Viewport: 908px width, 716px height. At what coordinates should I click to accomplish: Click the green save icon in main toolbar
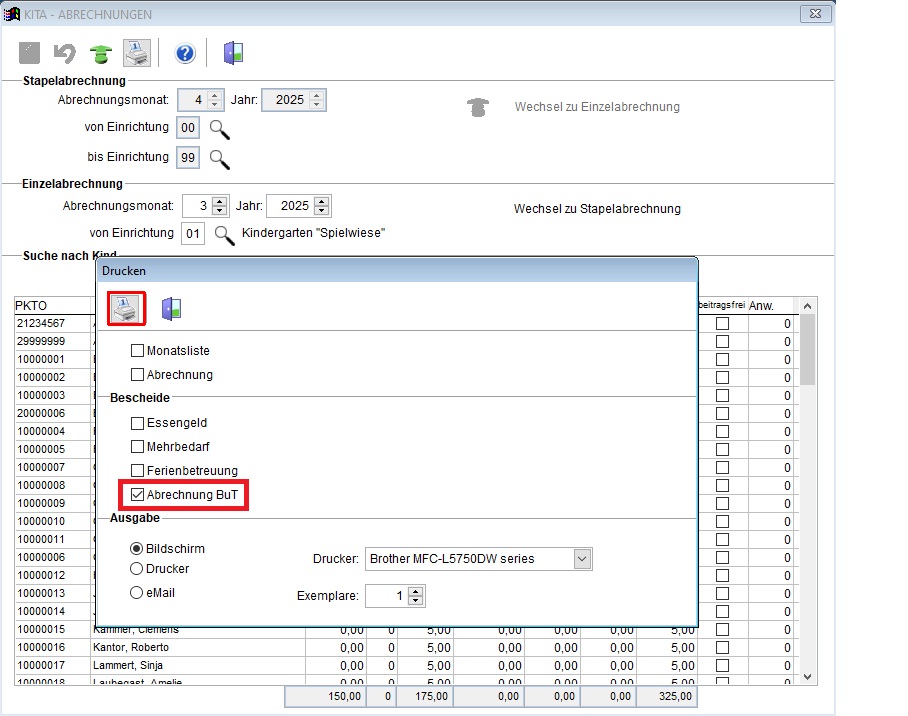100,54
